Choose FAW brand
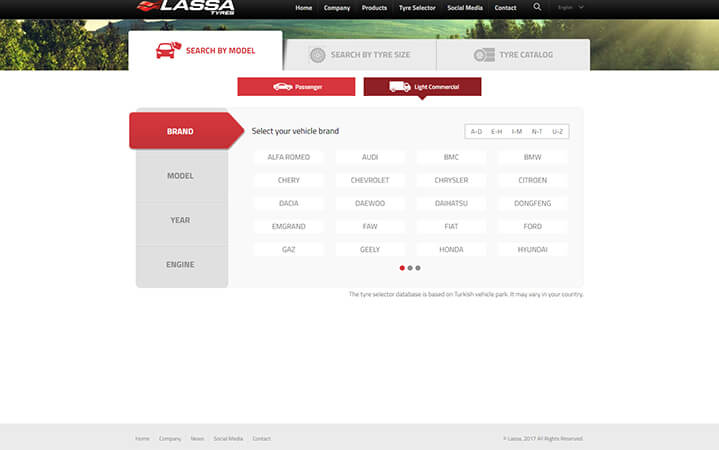This screenshot has width=719, height=450. (370, 227)
